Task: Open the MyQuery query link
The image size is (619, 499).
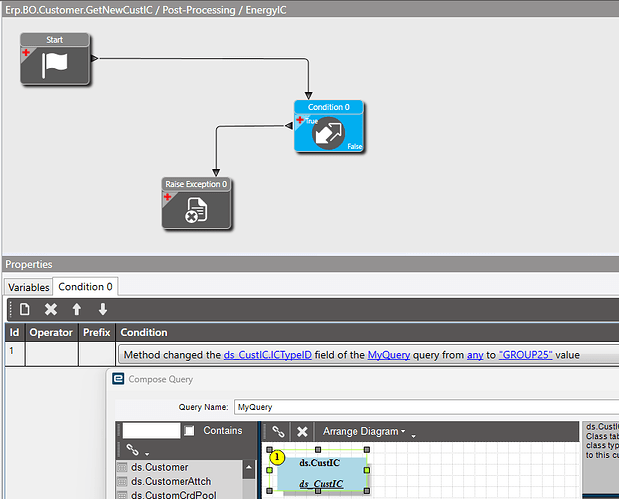Action: (389, 355)
